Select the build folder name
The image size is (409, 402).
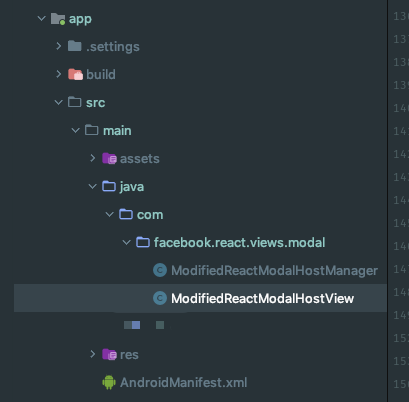pyautogui.click(x=101, y=74)
